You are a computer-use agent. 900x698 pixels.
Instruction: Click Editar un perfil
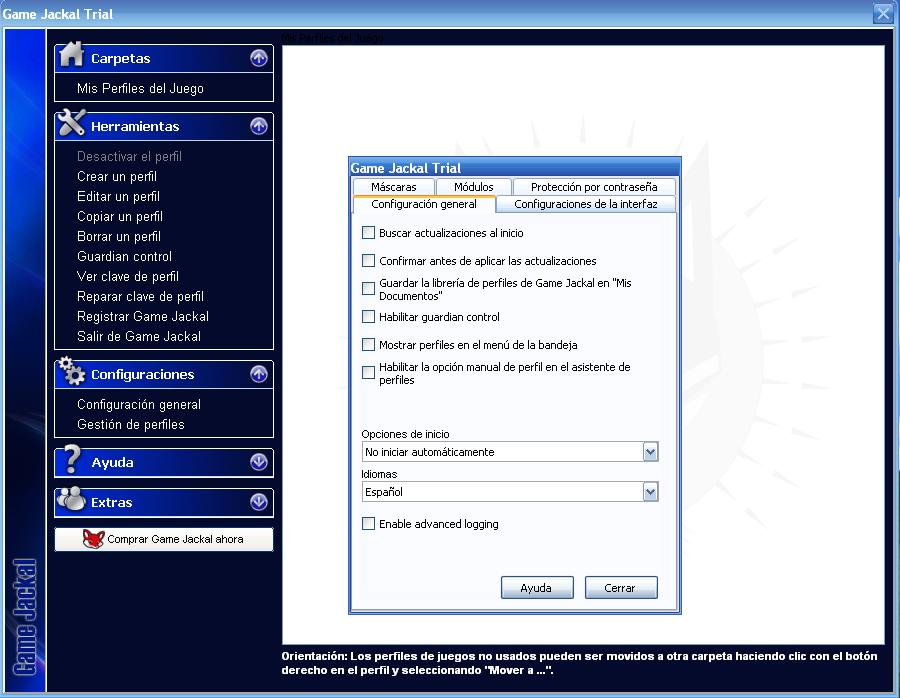coord(118,197)
